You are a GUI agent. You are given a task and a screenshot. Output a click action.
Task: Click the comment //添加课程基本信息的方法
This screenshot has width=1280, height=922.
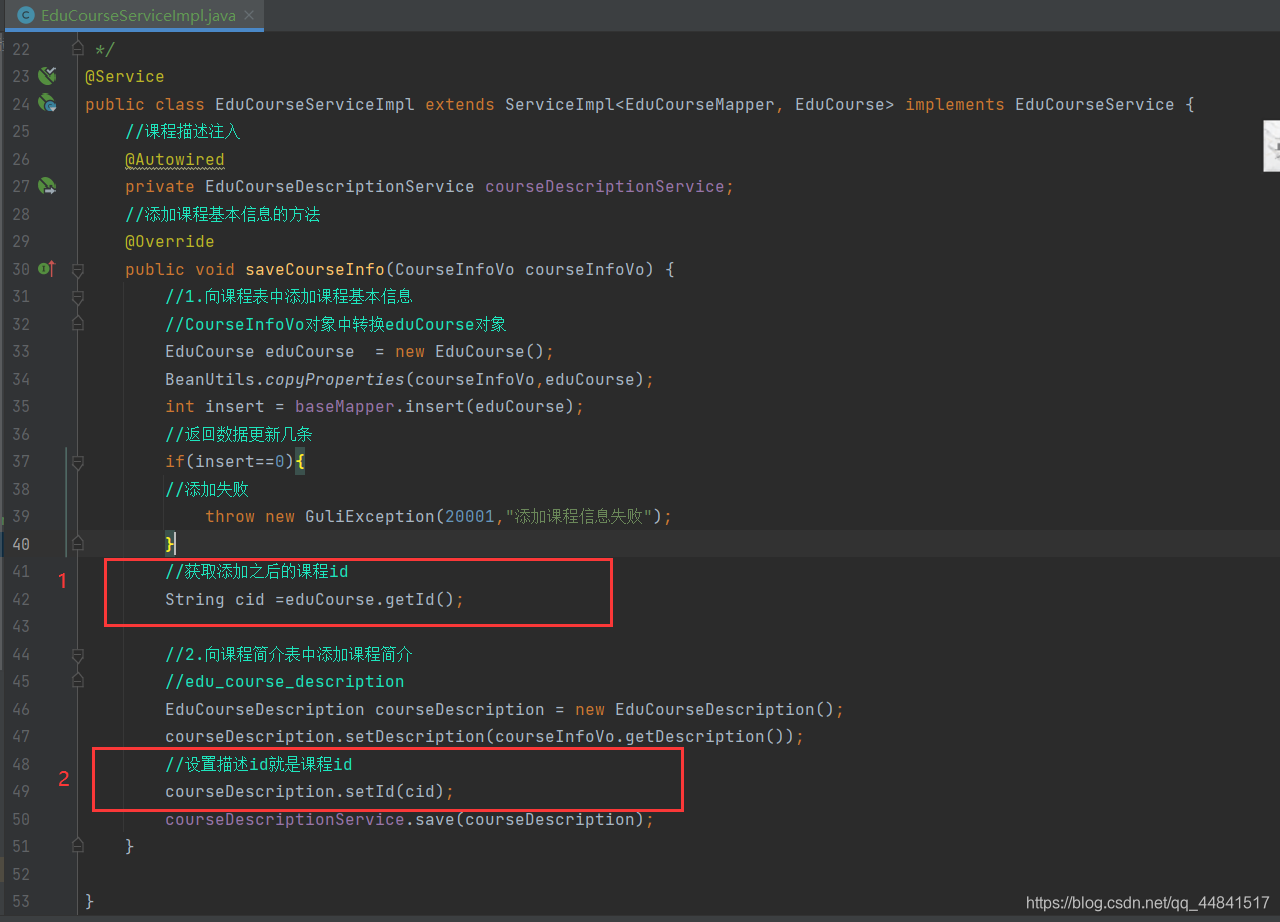point(223,214)
